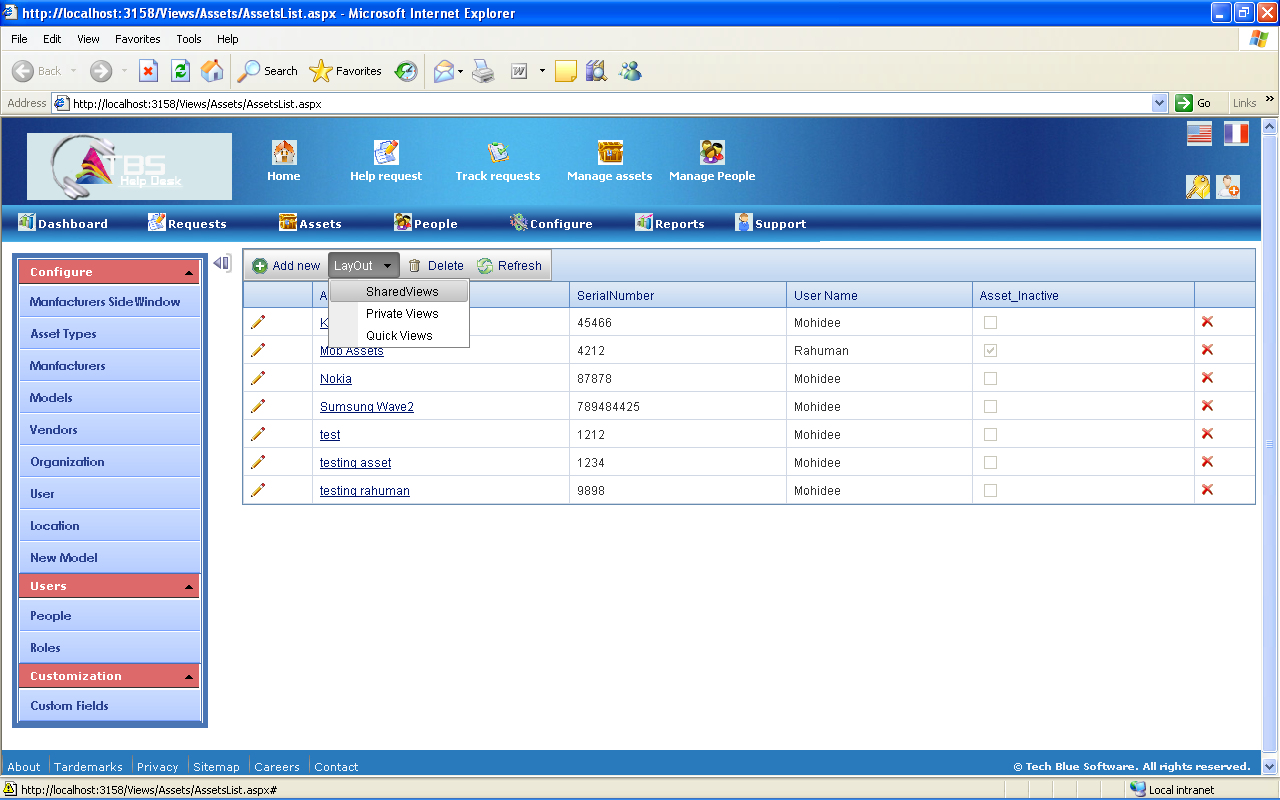Open the Sumsung Wave2 asset link
This screenshot has height=800, width=1280.
point(367,407)
